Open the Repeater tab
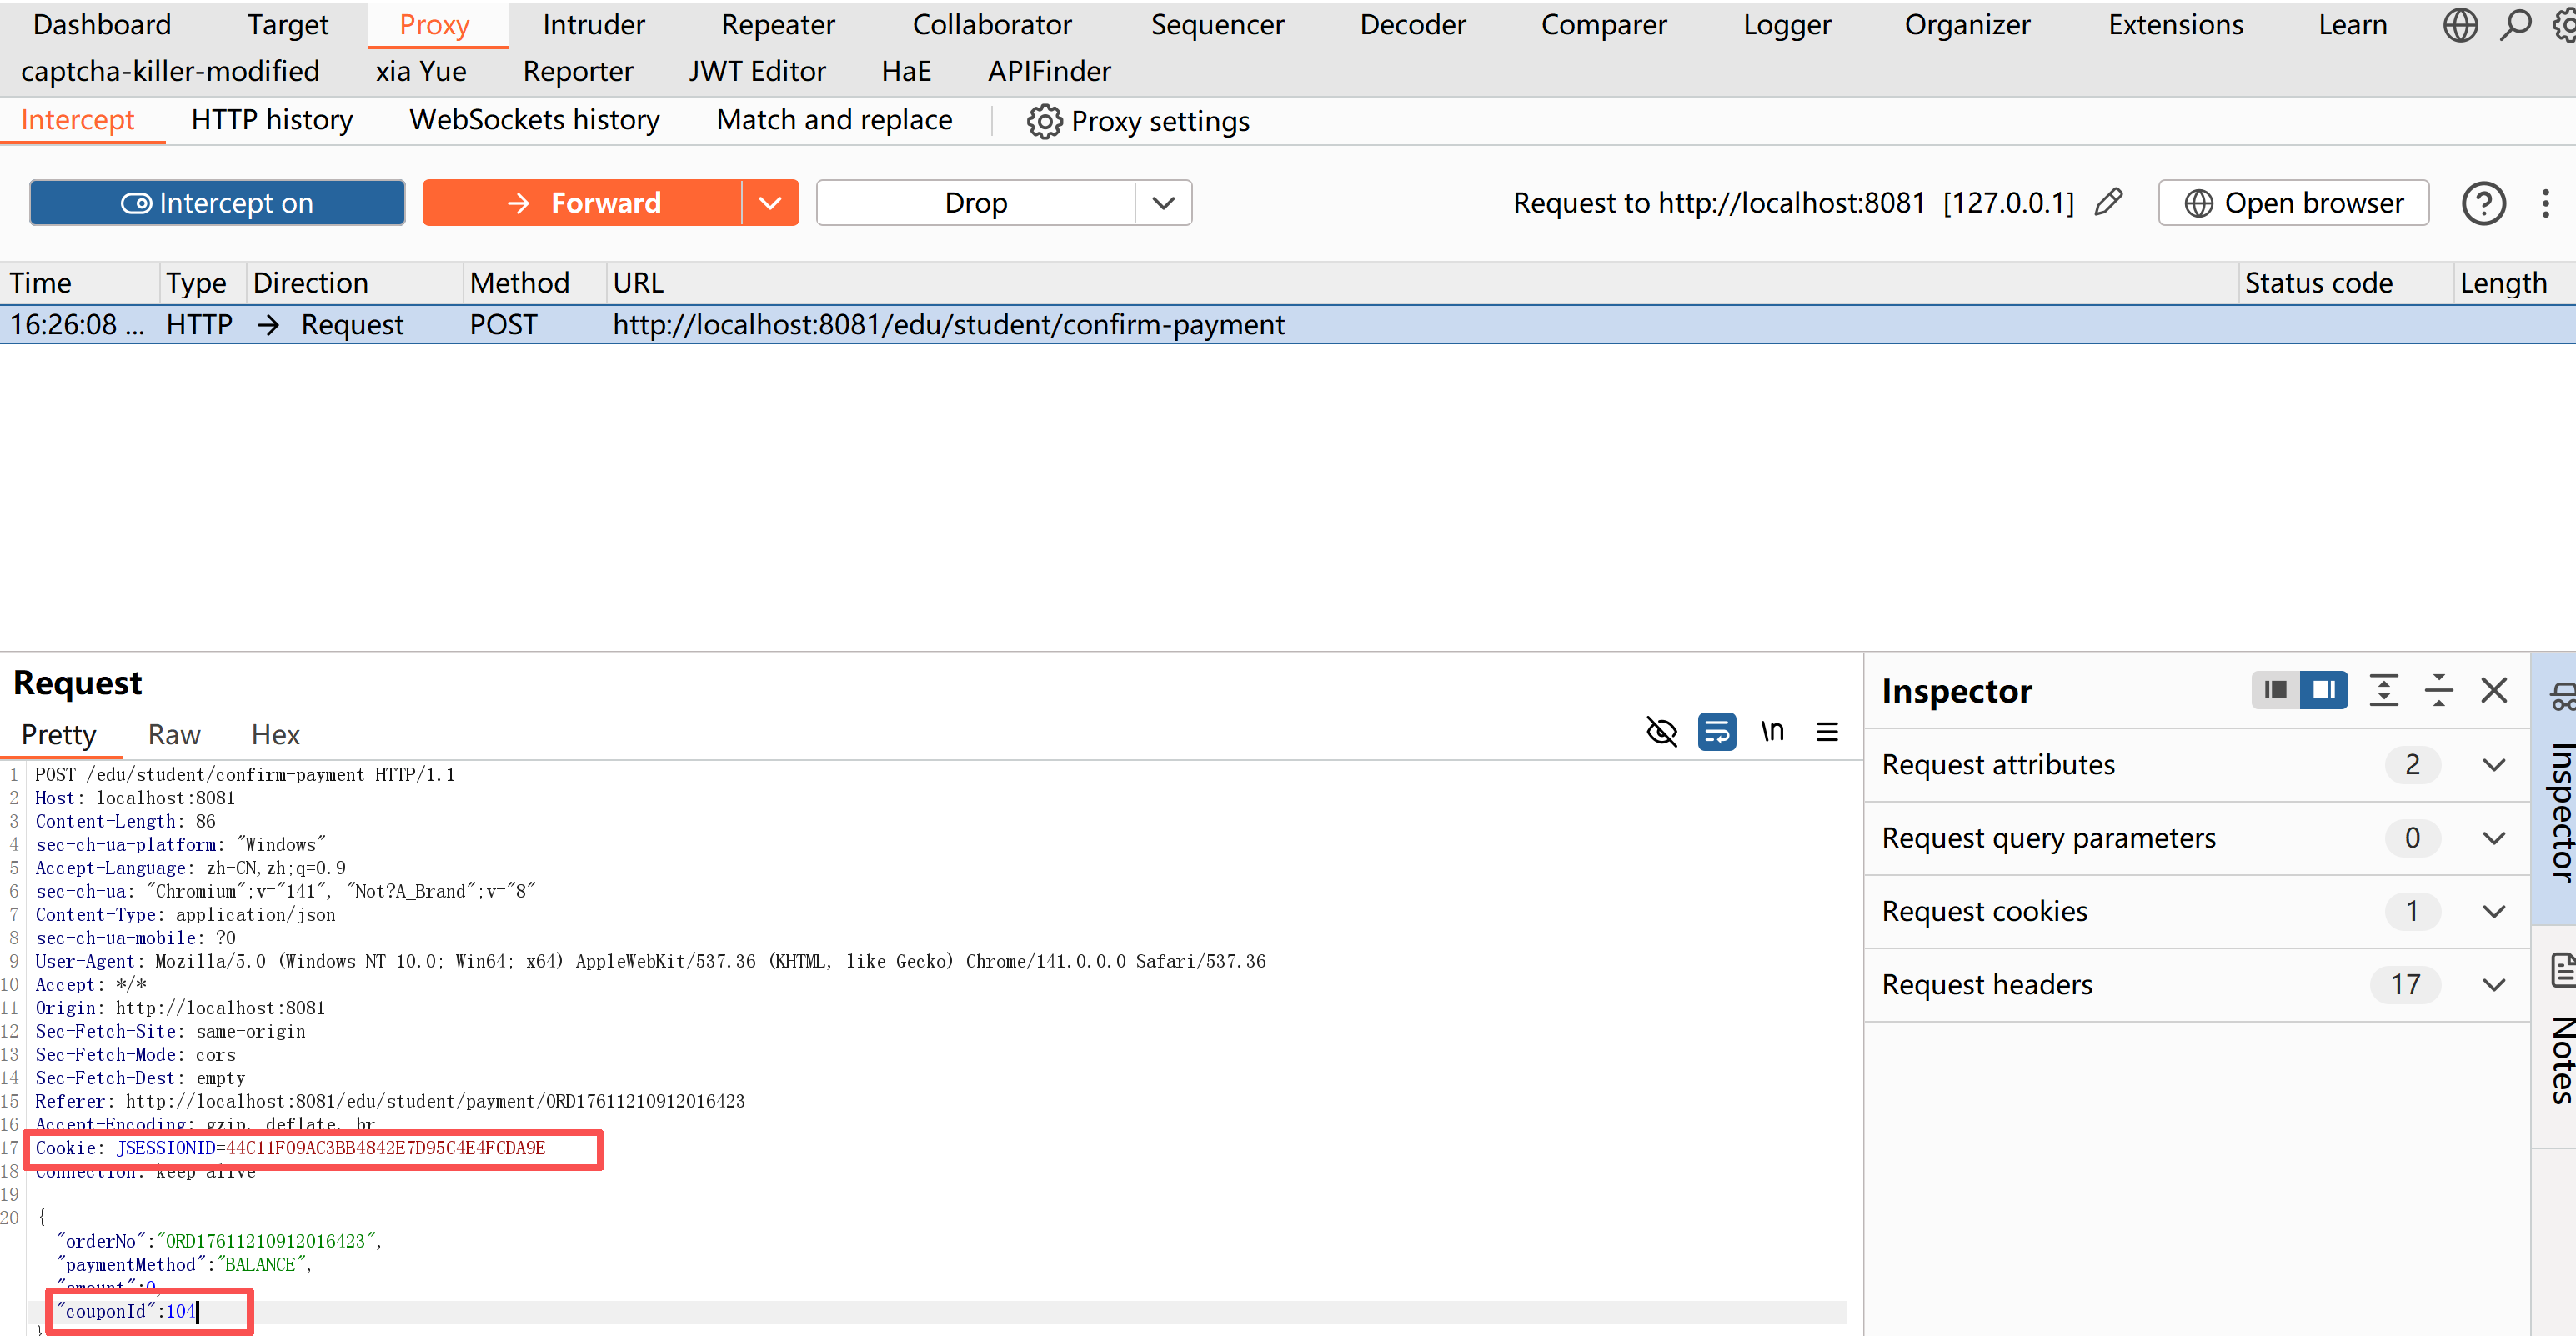The height and width of the screenshot is (1336, 2576). 778,24
